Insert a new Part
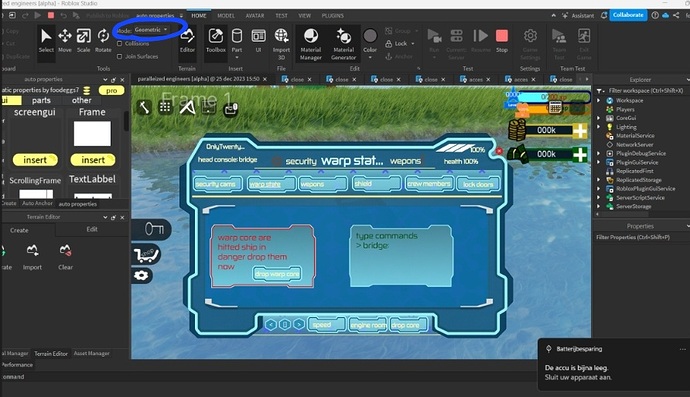 point(237,40)
